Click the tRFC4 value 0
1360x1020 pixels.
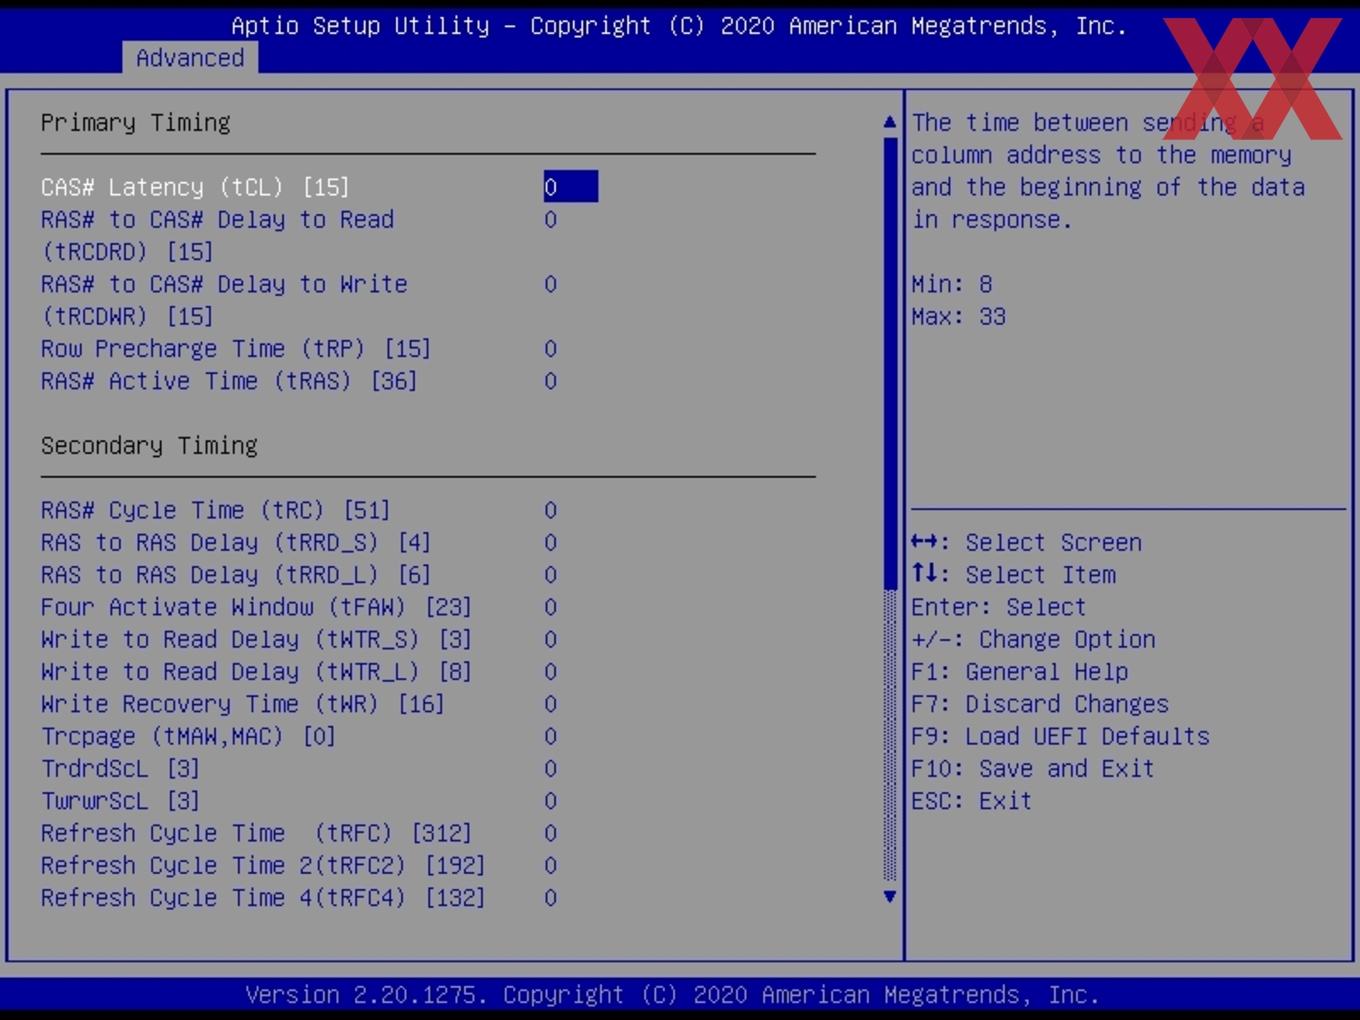click(551, 898)
